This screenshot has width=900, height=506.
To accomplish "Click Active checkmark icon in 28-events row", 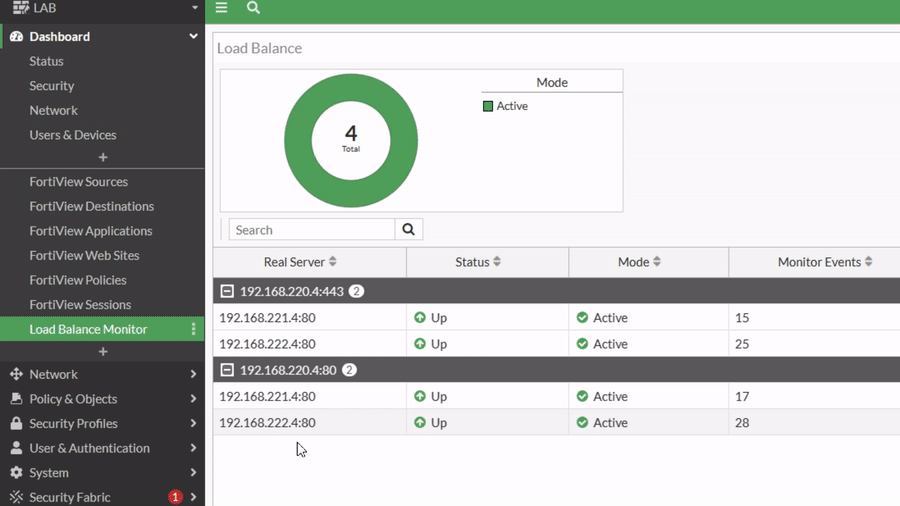I will pos(583,422).
